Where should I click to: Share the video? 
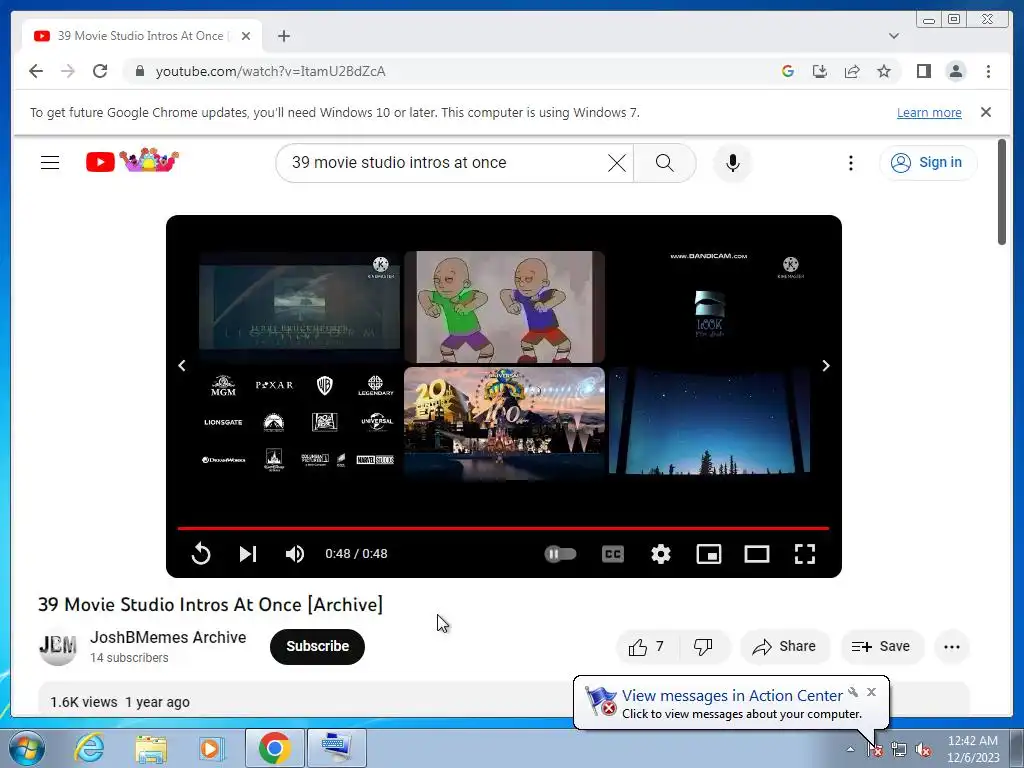[784, 647]
